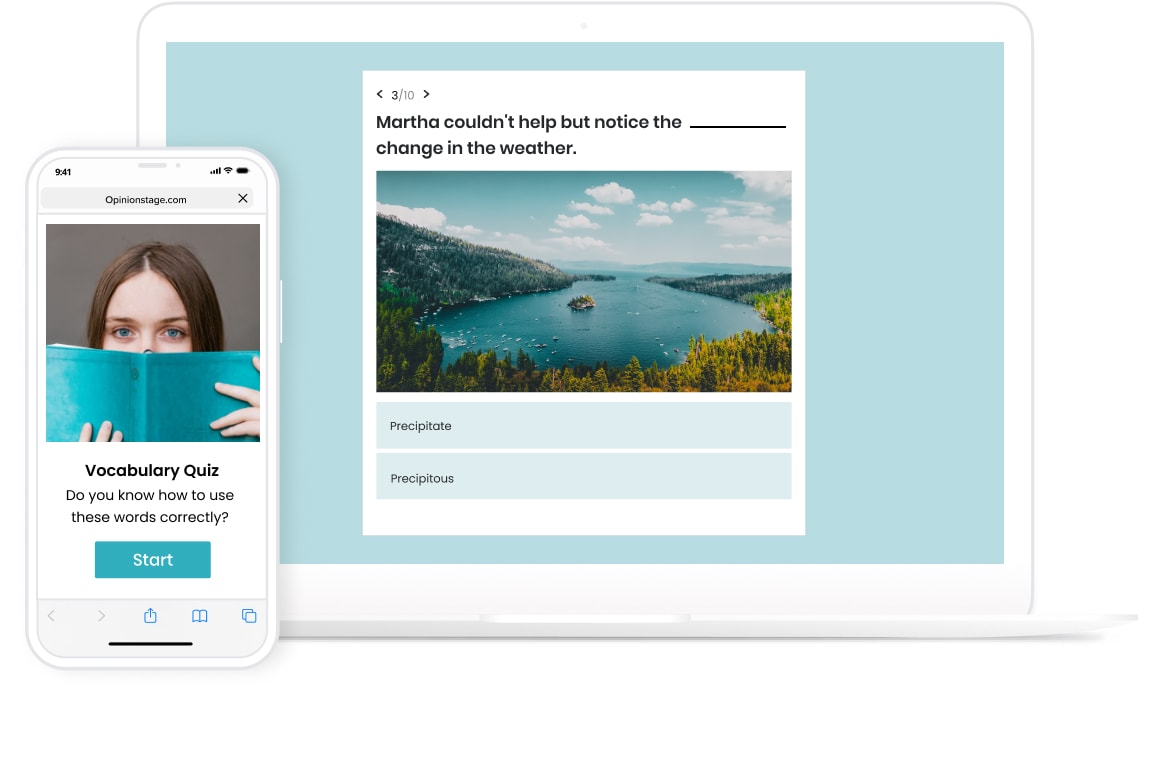Image resolution: width=1160 pixels, height=758 pixels.
Task: Tap the Opinionstage.com address bar
Action: click(146, 199)
